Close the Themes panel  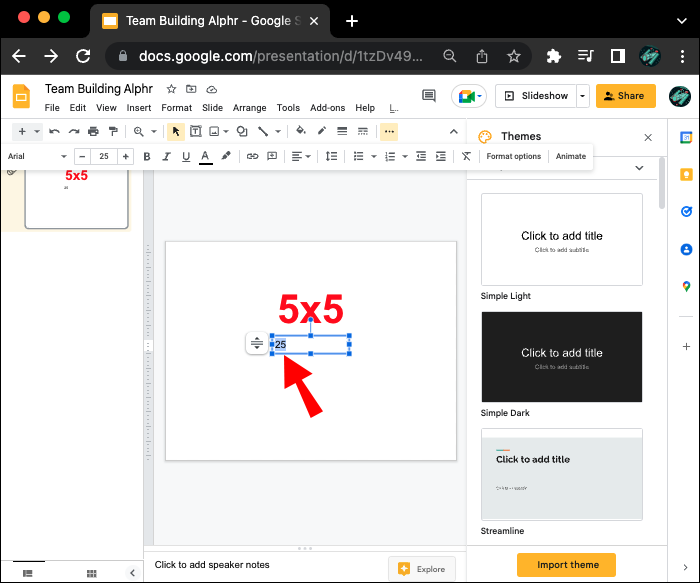(x=648, y=137)
